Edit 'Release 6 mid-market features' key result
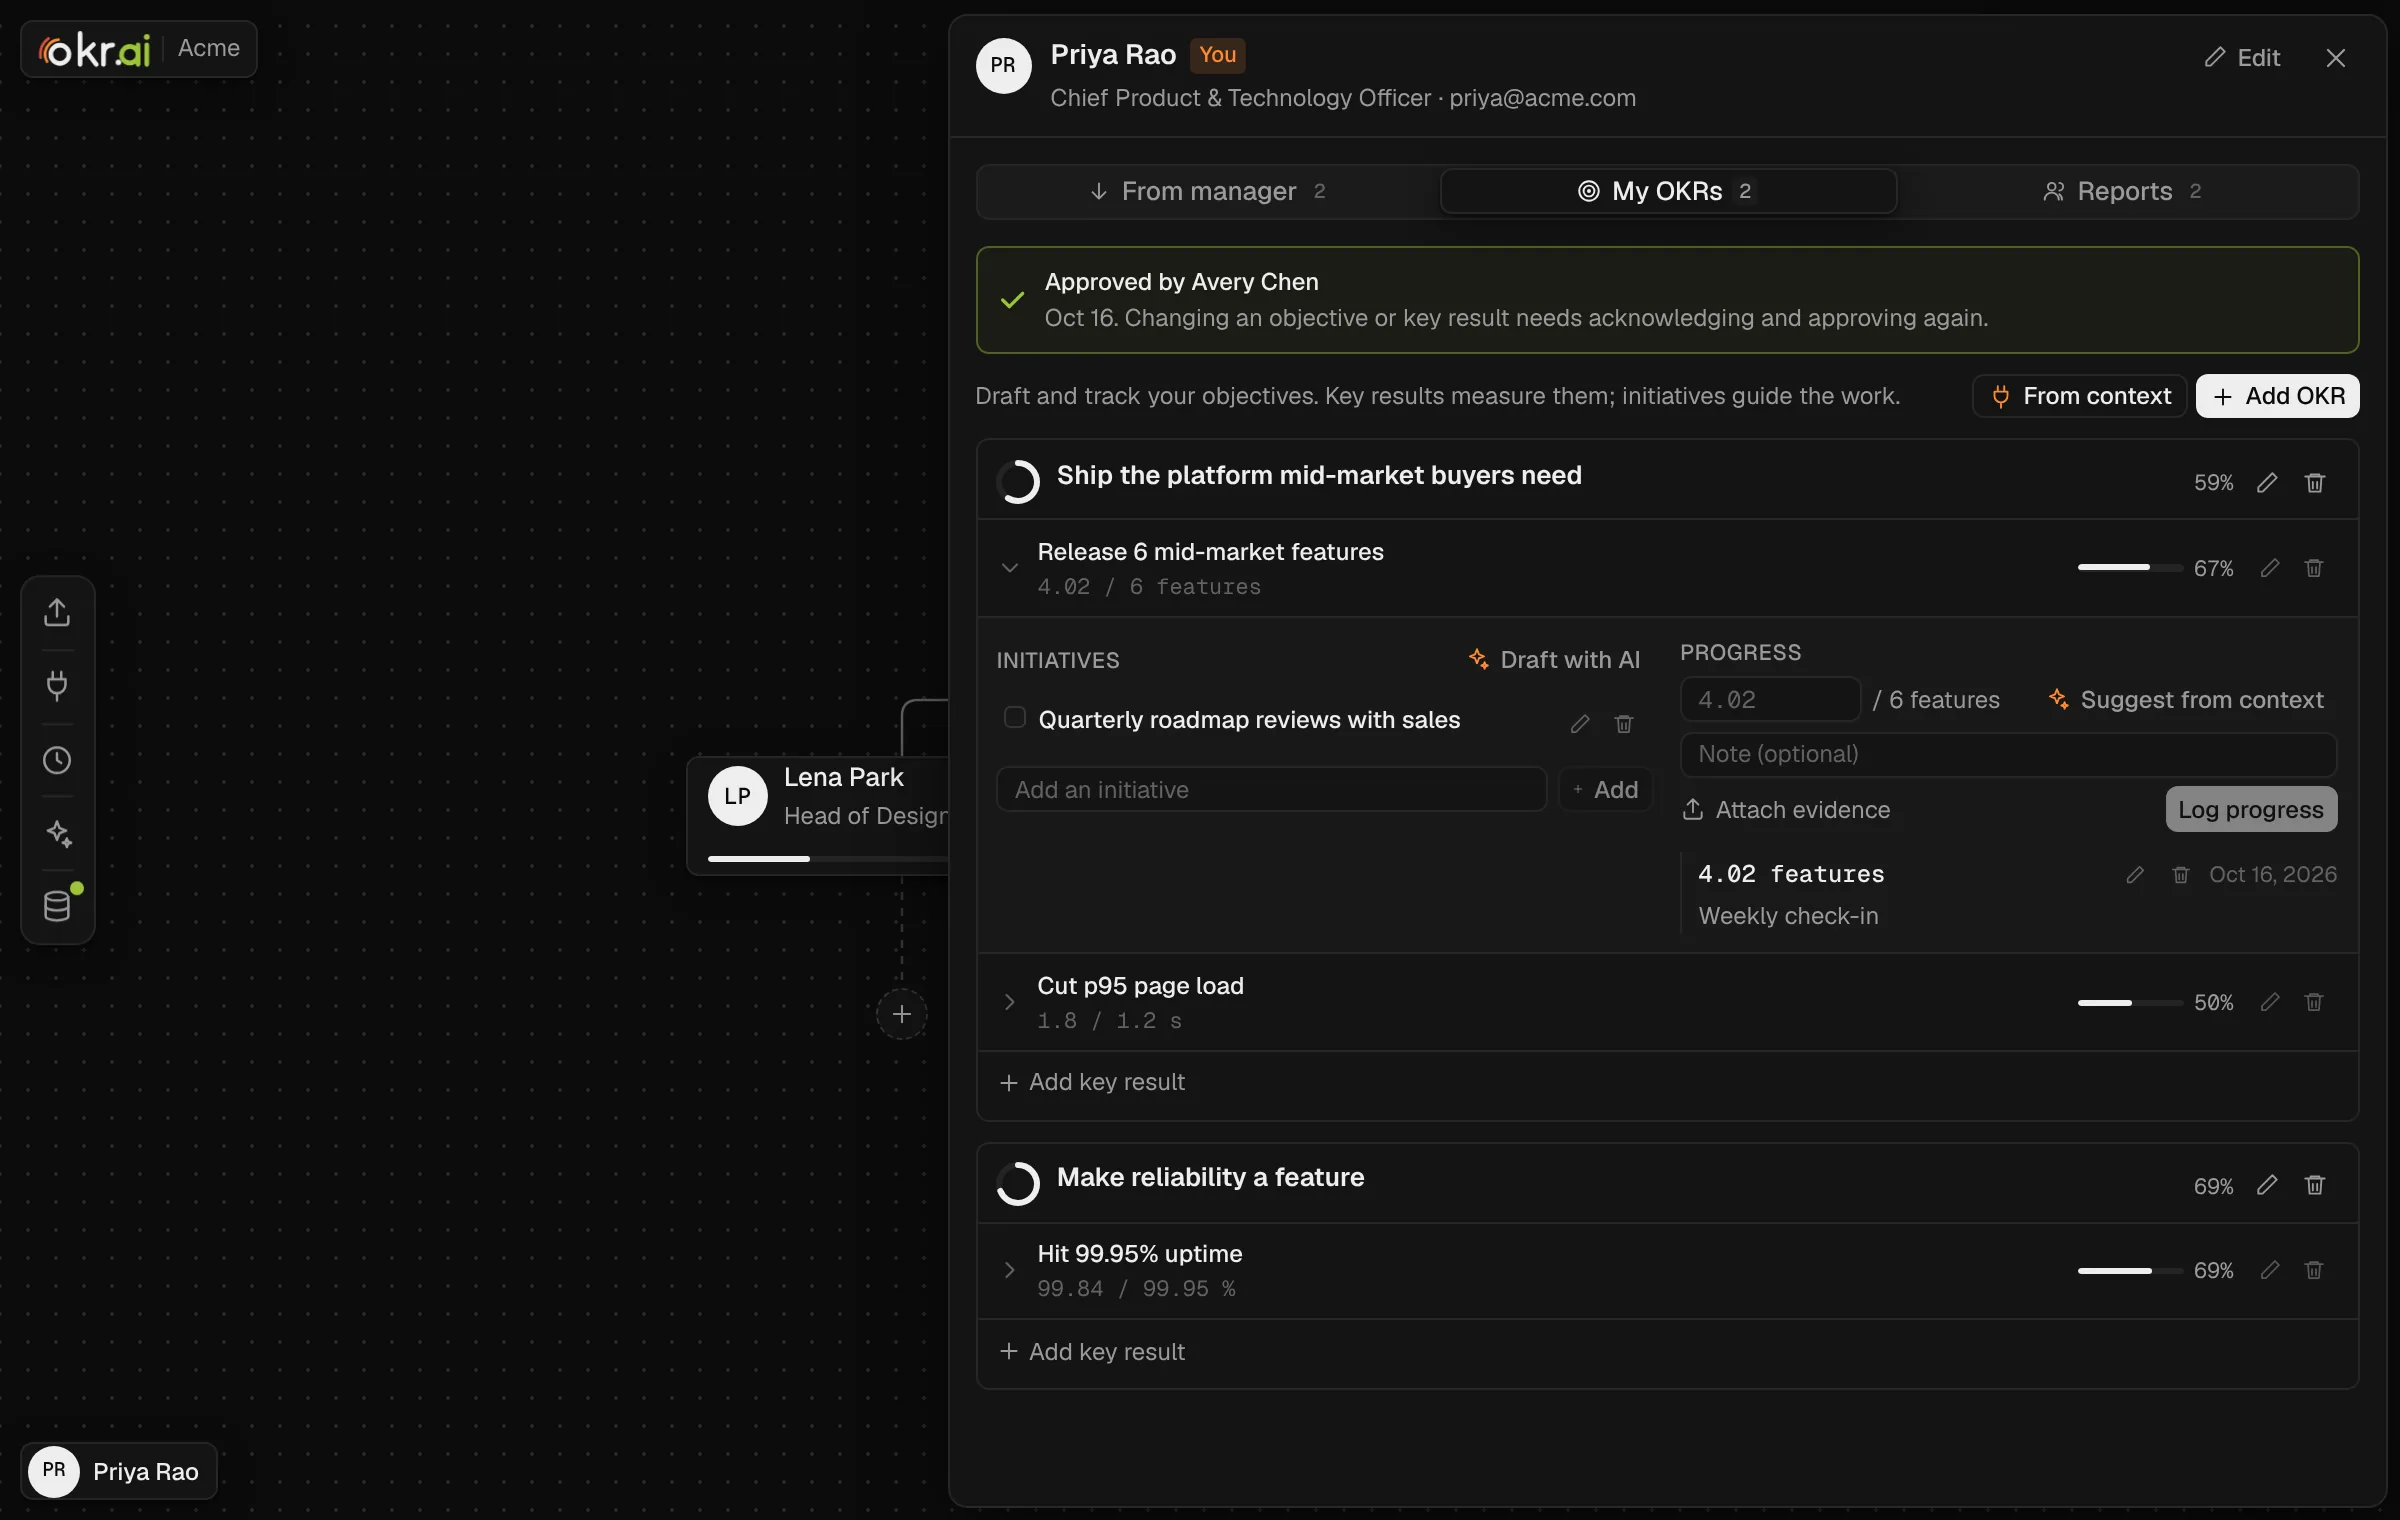 coord(2270,568)
